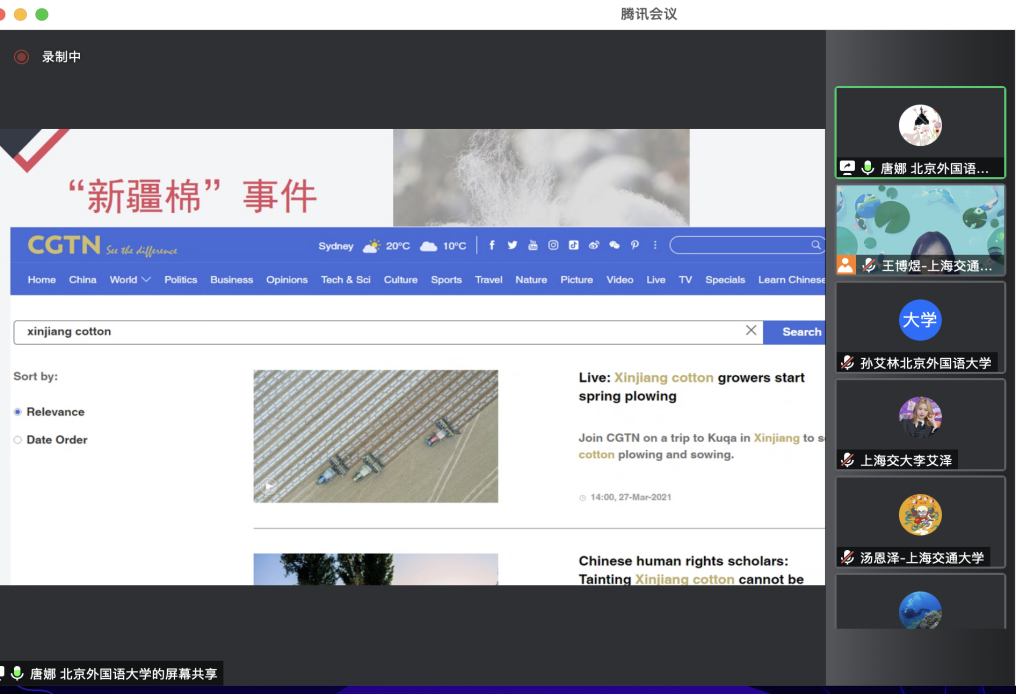The image size is (1016, 694).
Task: Open the Business section
Action: coord(231,280)
